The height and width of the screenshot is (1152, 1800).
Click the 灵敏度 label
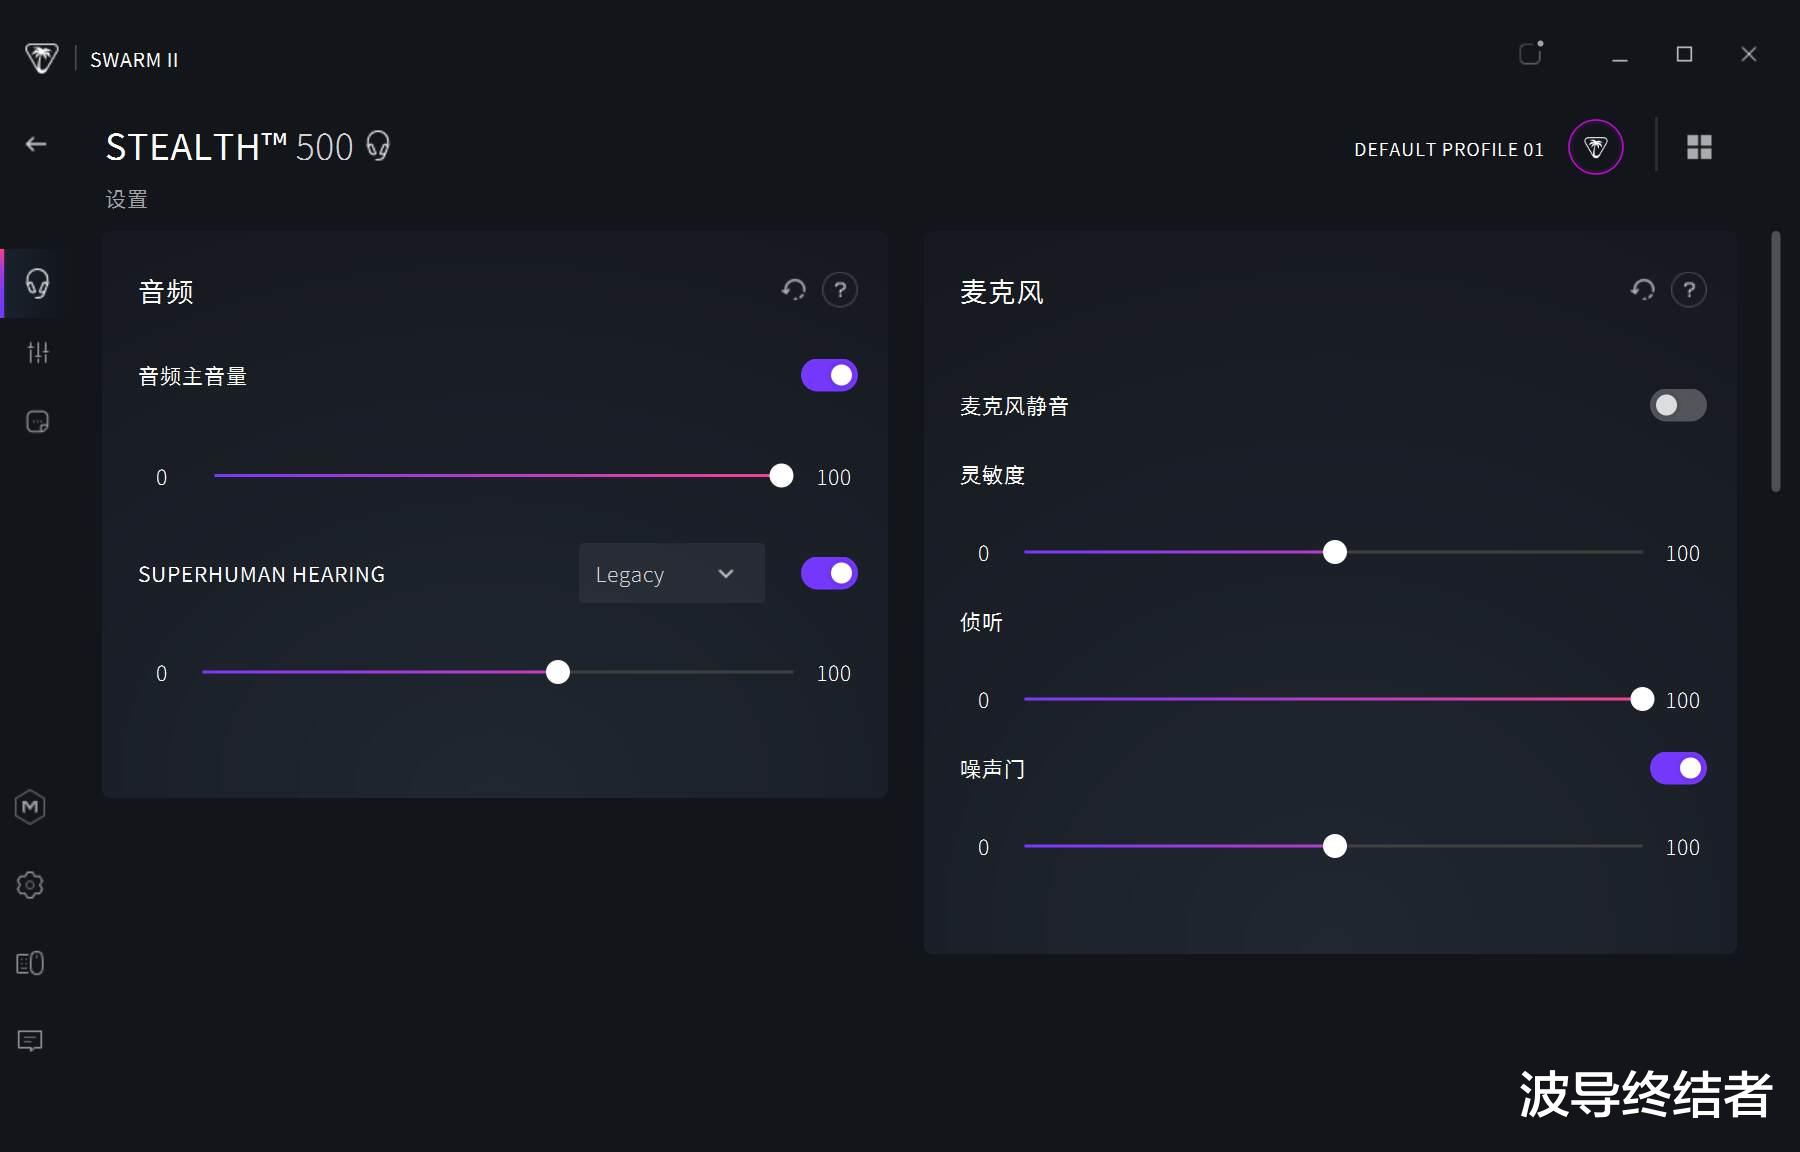[993, 475]
